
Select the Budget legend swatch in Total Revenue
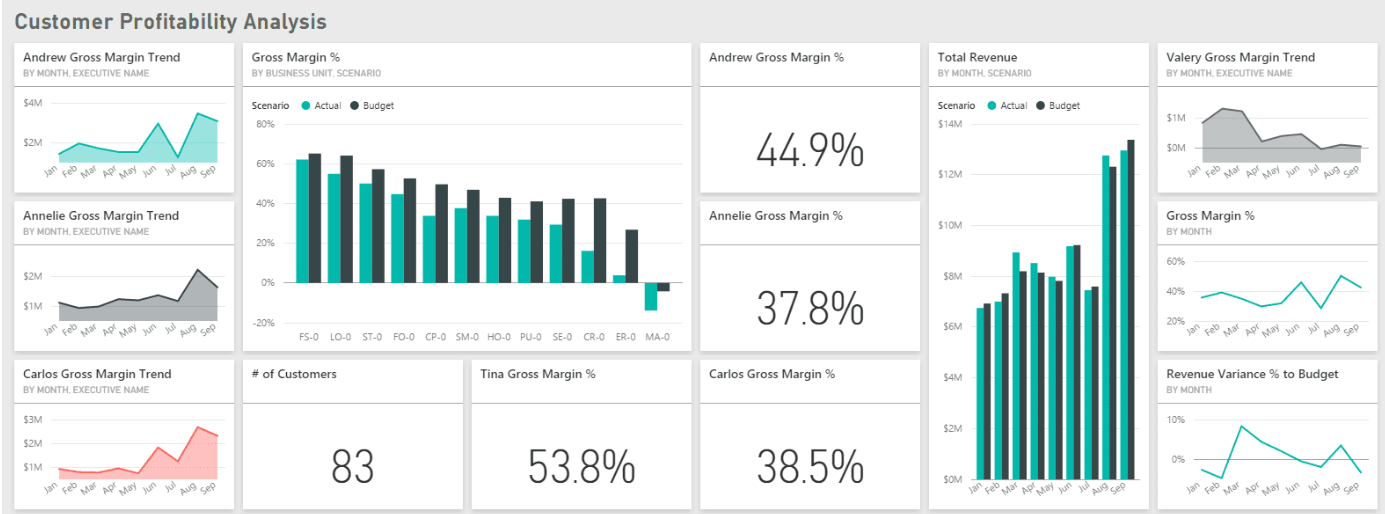coord(1041,105)
